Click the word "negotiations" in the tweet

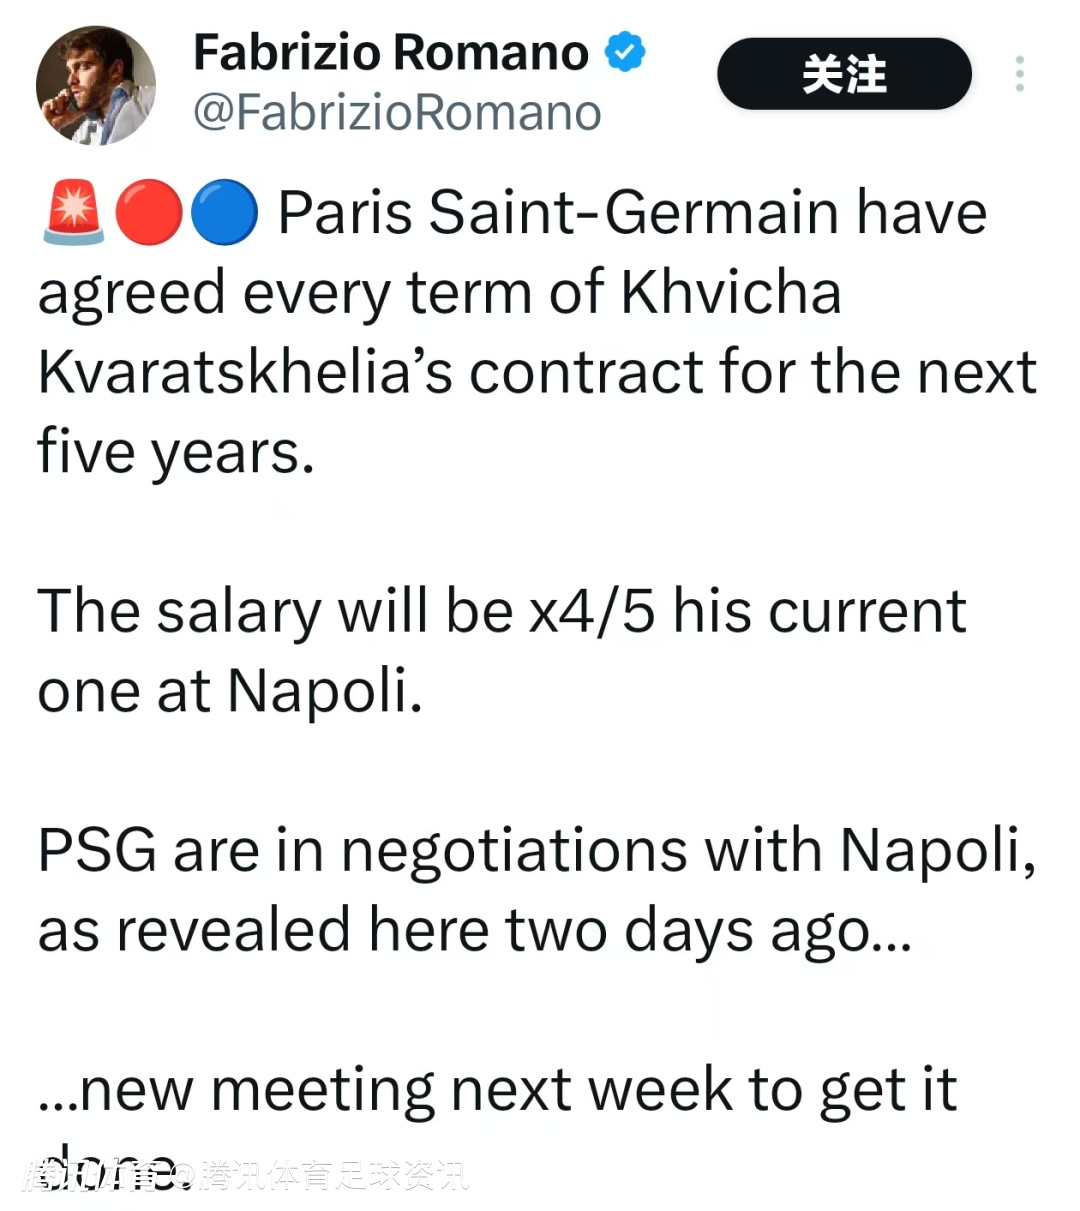[x=514, y=851]
